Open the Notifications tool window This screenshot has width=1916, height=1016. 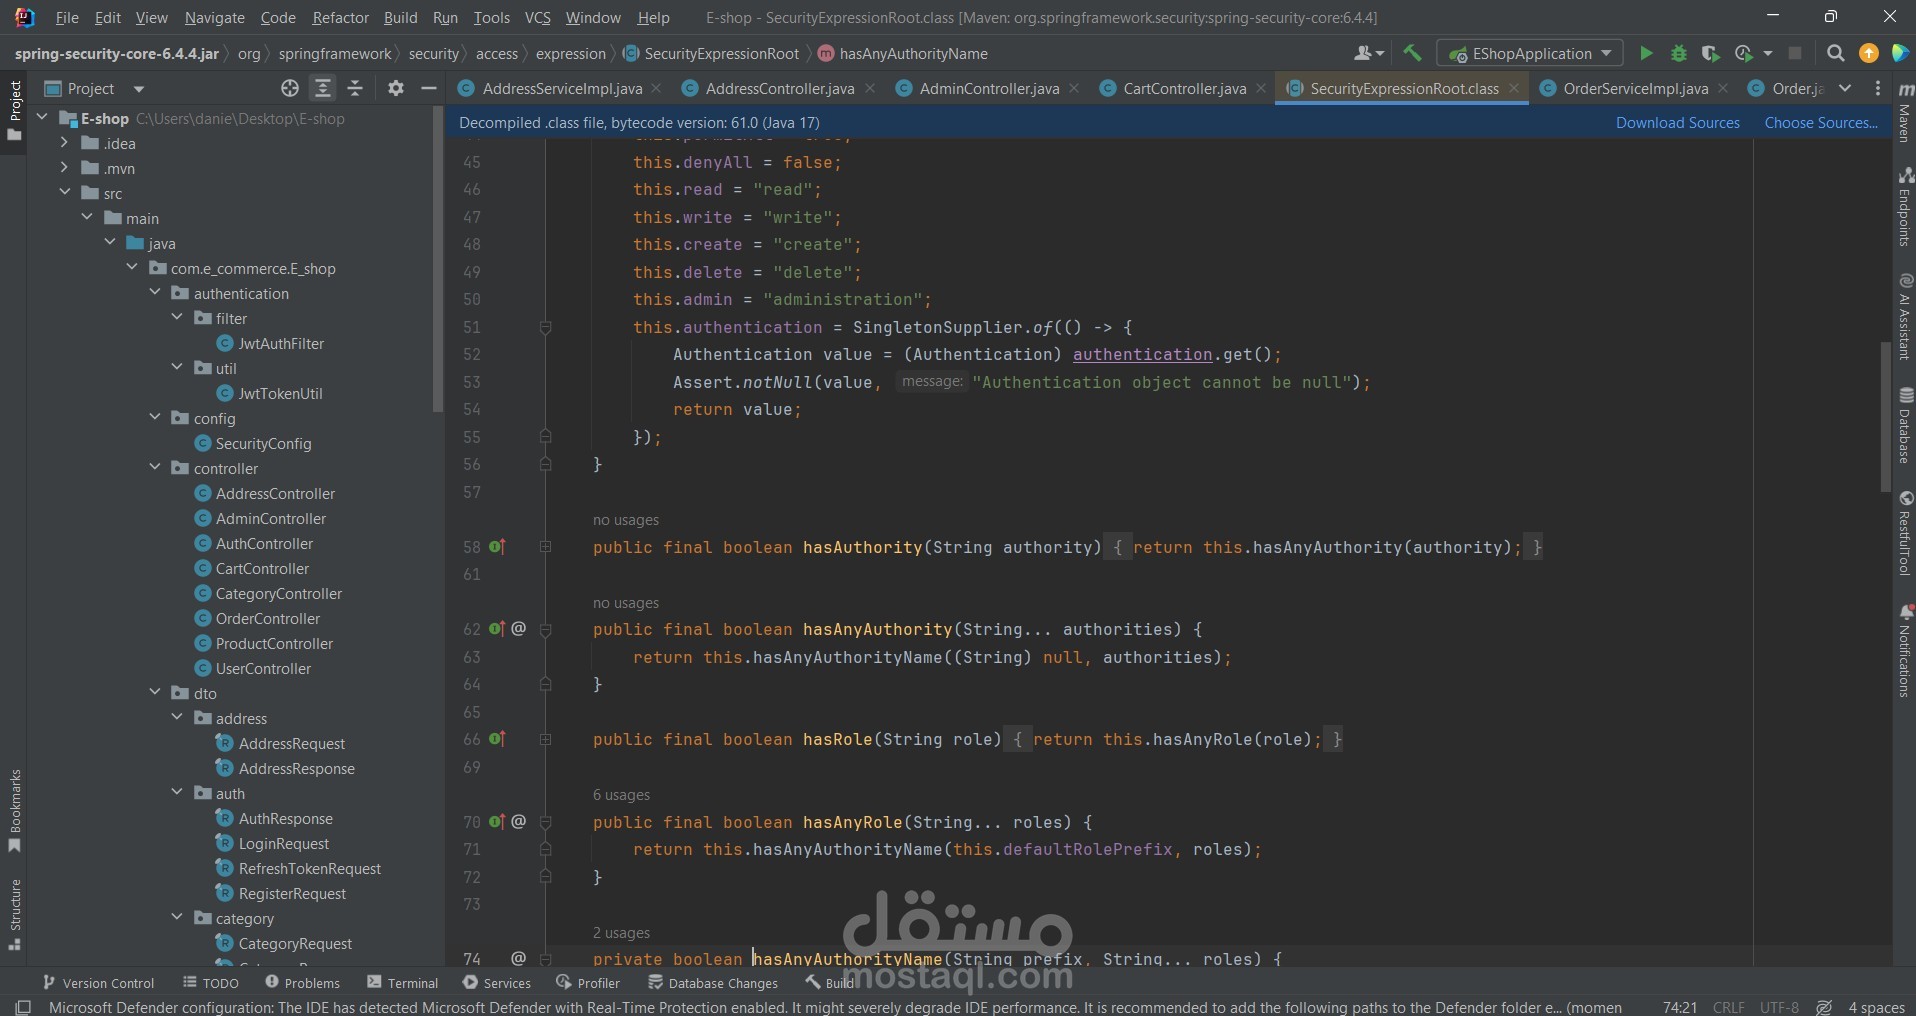pos(1905,649)
